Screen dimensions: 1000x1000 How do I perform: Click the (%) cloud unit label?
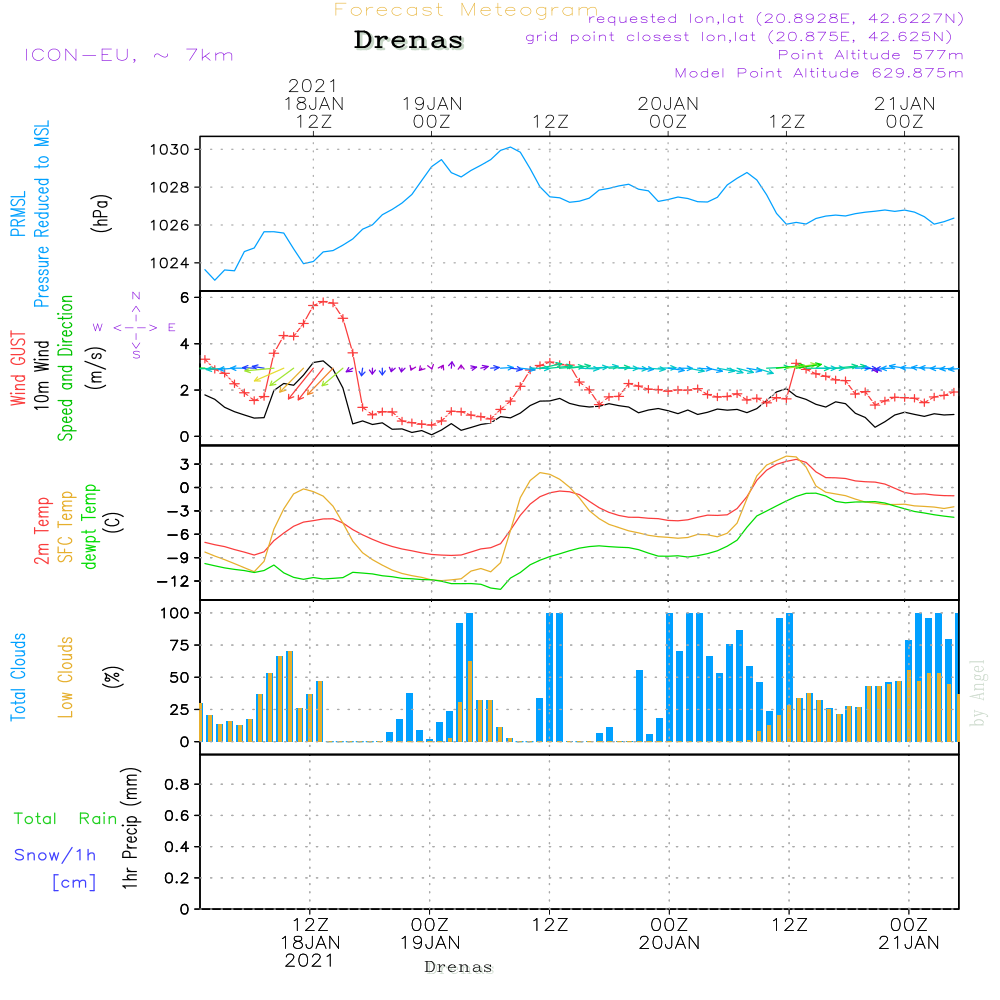[x=112, y=677]
